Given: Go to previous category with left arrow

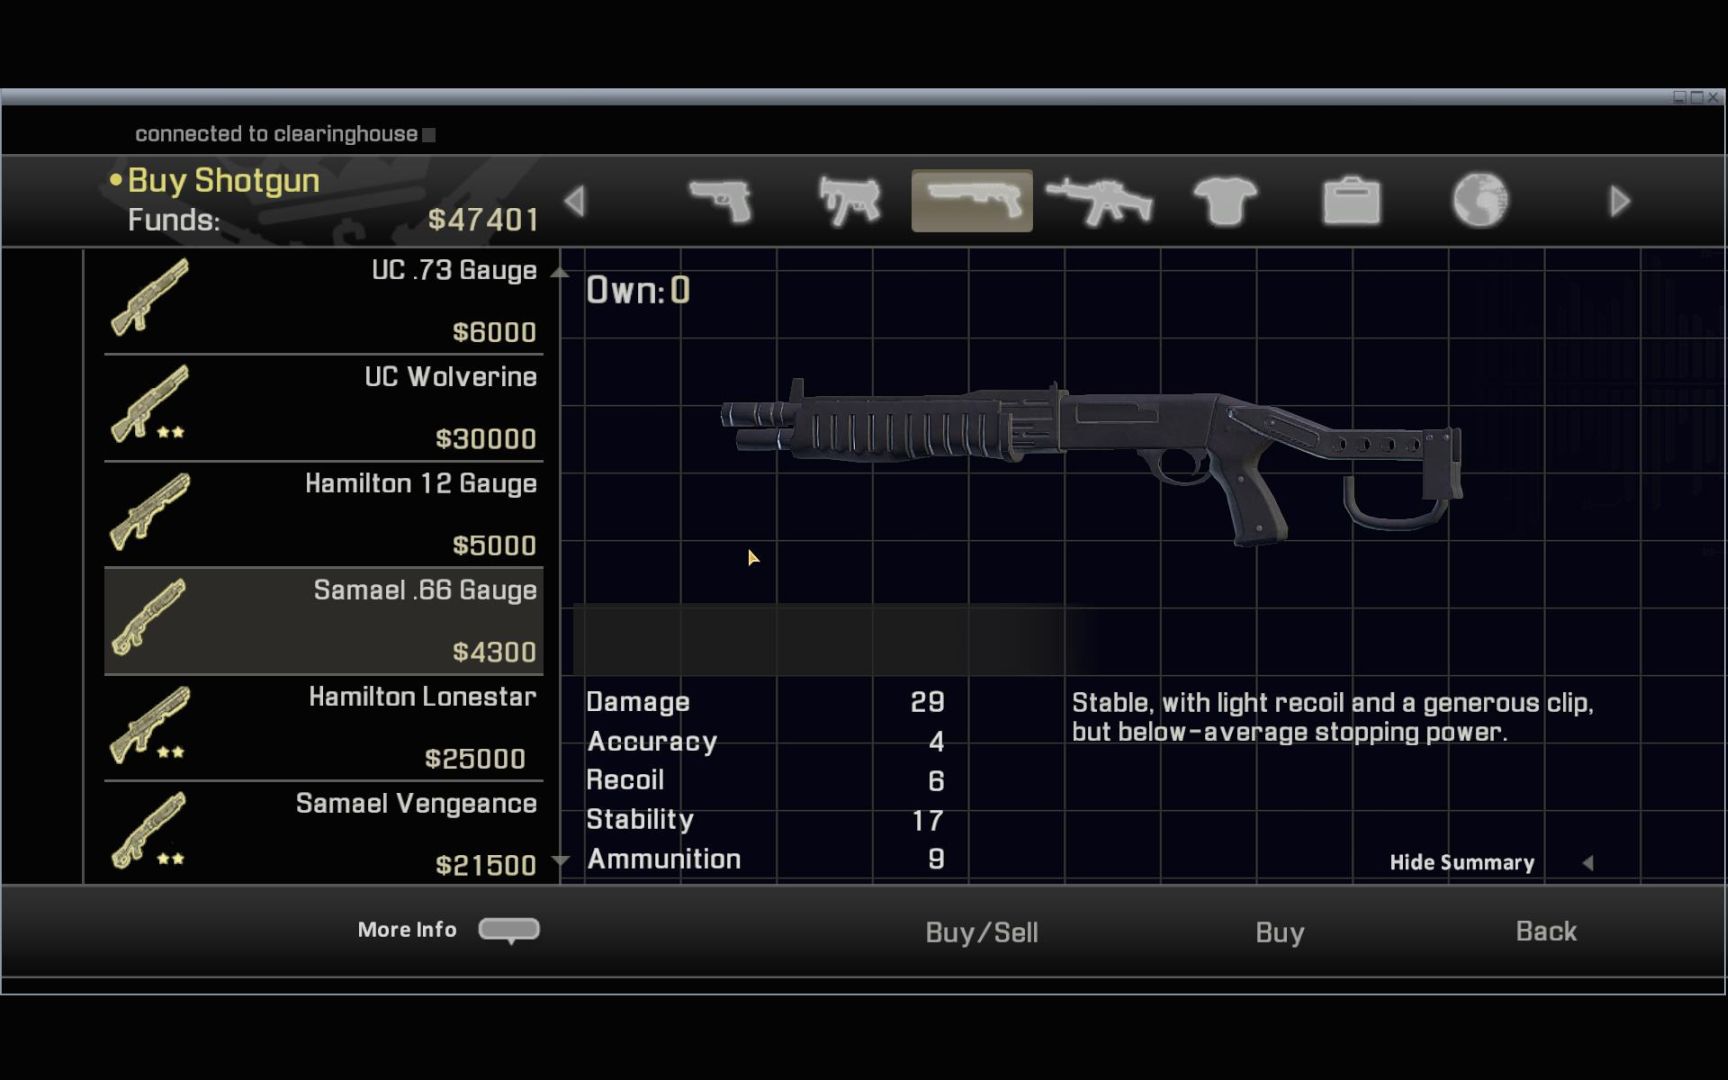Looking at the screenshot, I should tap(574, 201).
